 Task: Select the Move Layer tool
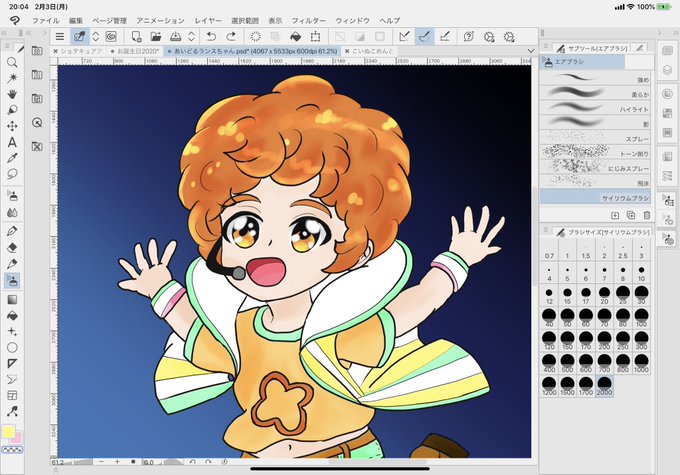(12, 126)
